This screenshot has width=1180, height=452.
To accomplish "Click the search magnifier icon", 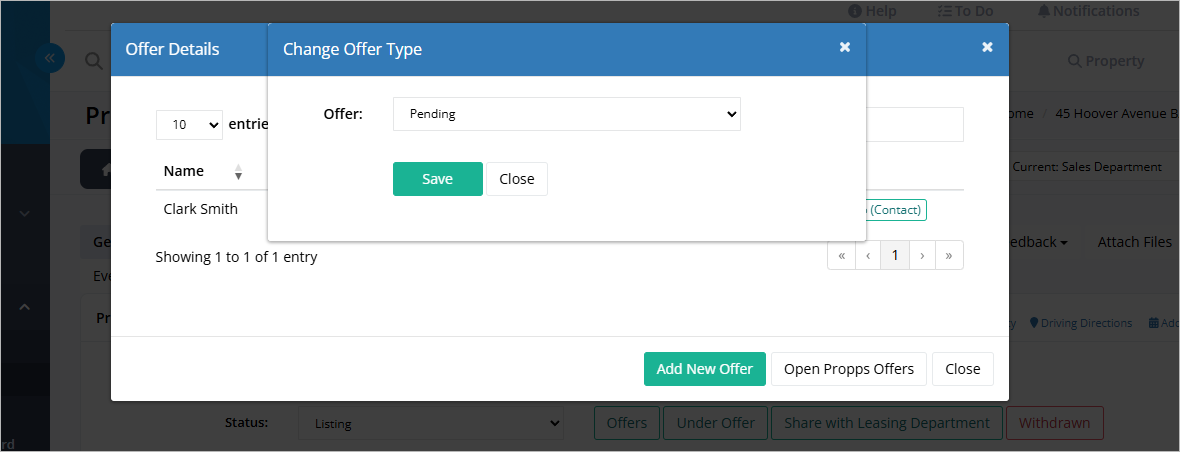I will tap(93, 62).
